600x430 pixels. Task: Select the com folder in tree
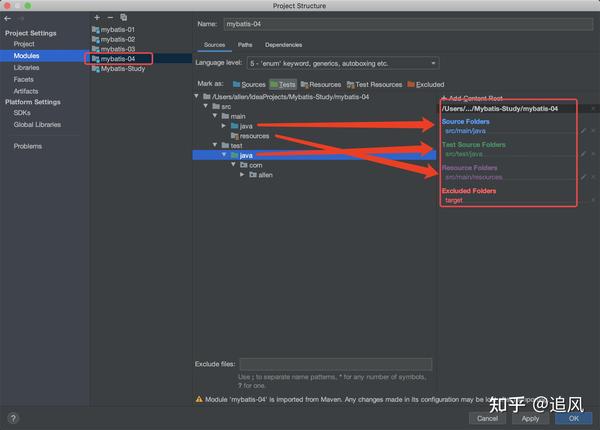coord(251,165)
